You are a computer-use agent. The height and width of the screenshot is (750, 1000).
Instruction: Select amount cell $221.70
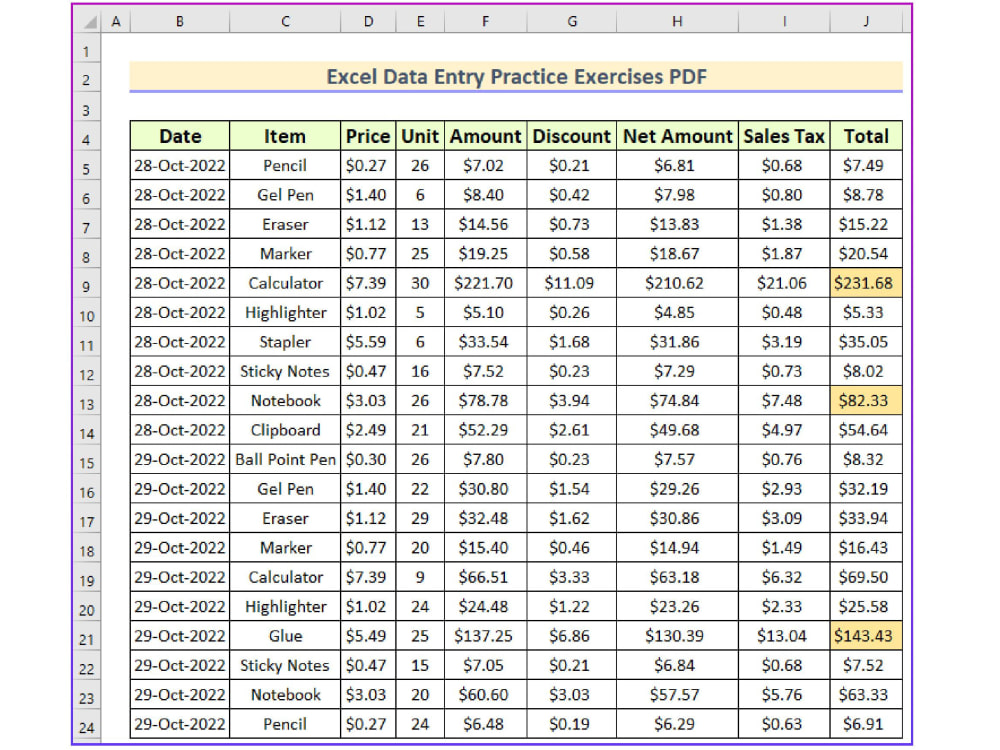(486, 283)
